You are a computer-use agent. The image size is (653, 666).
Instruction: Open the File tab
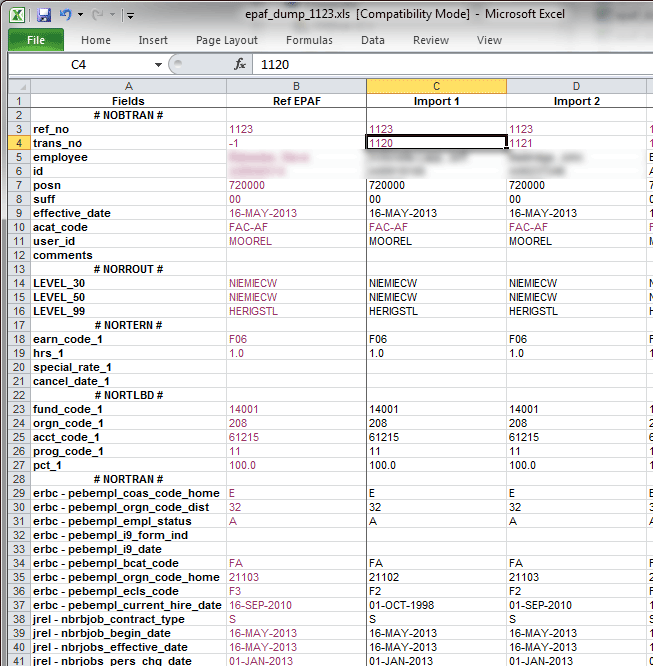[35, 40]
